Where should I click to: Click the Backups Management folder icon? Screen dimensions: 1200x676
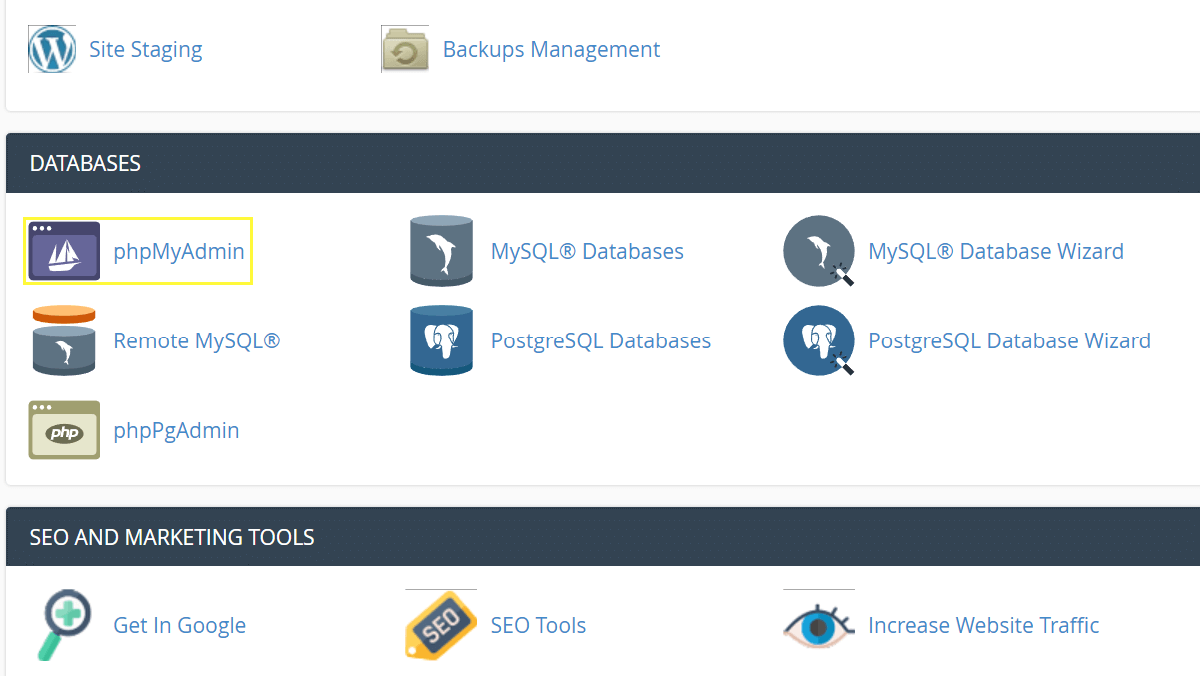pyautogui.click(x=405, y=49)
